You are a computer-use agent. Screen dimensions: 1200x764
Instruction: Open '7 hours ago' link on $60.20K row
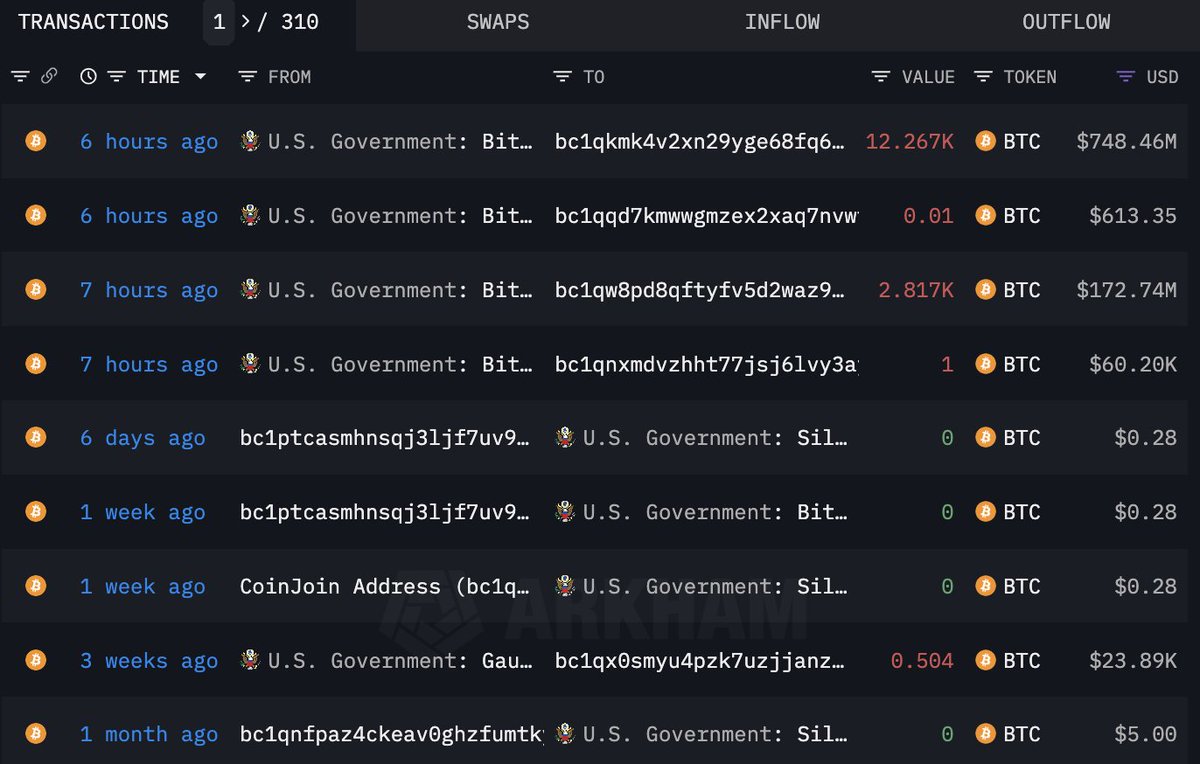pyautogui.click(x=149, y=365)
